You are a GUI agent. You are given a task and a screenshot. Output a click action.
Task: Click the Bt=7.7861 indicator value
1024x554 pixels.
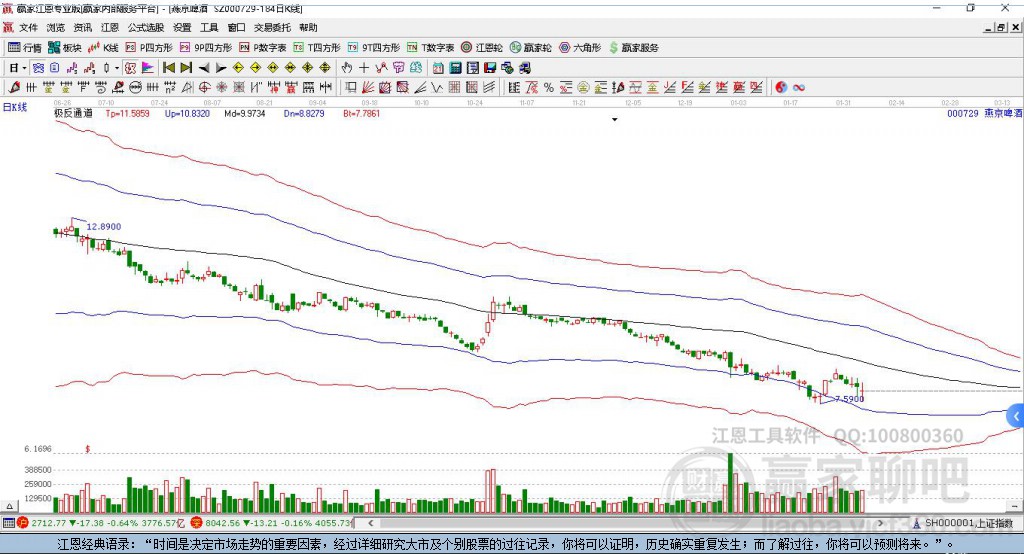[x=361, y=113]
